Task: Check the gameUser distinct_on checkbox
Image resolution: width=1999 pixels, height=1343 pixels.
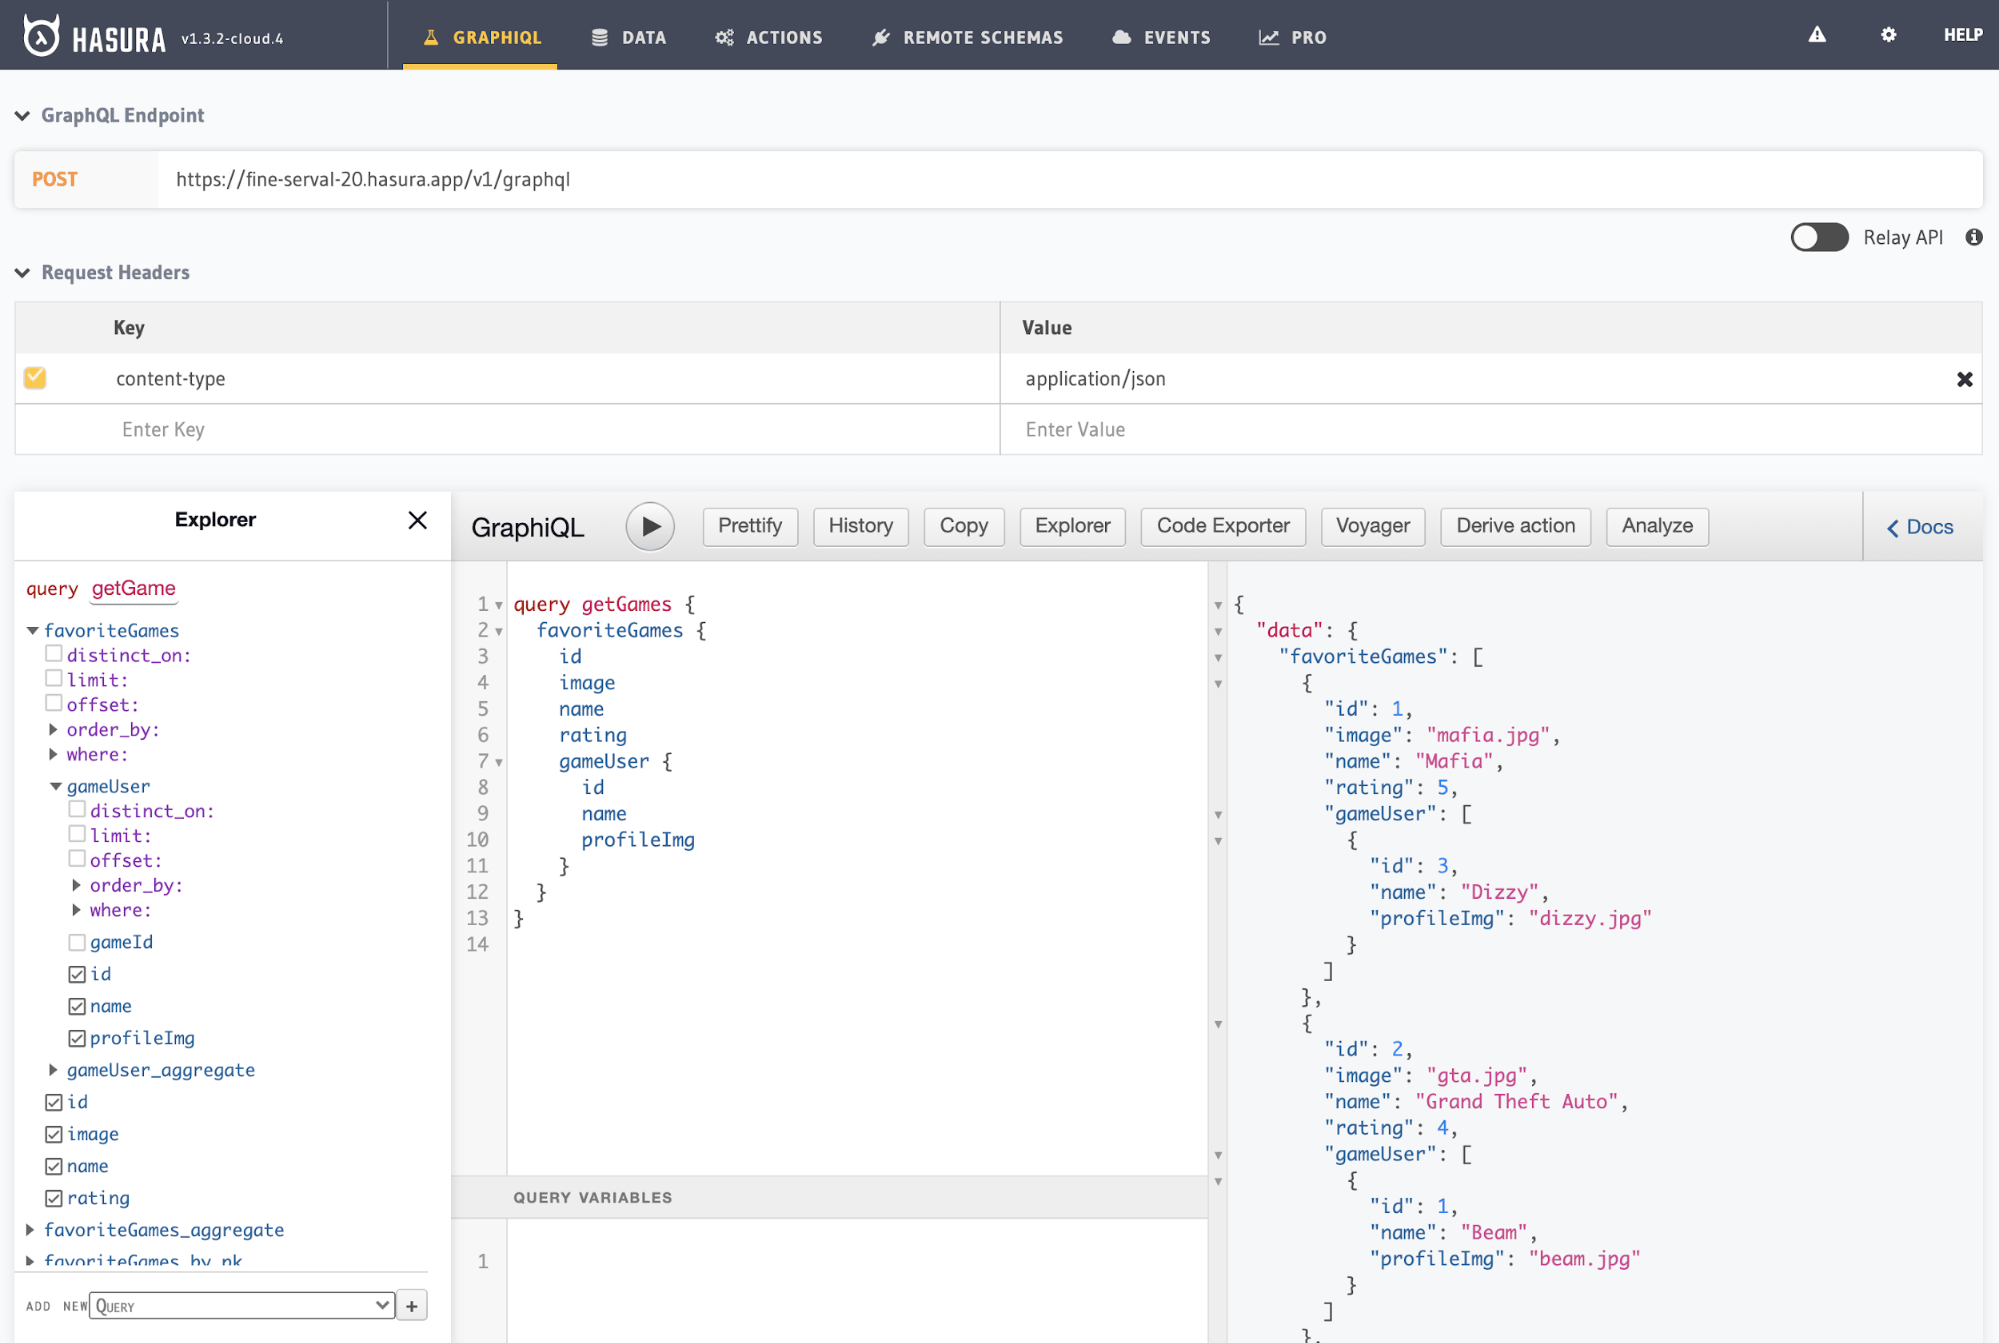Action: 77,810
